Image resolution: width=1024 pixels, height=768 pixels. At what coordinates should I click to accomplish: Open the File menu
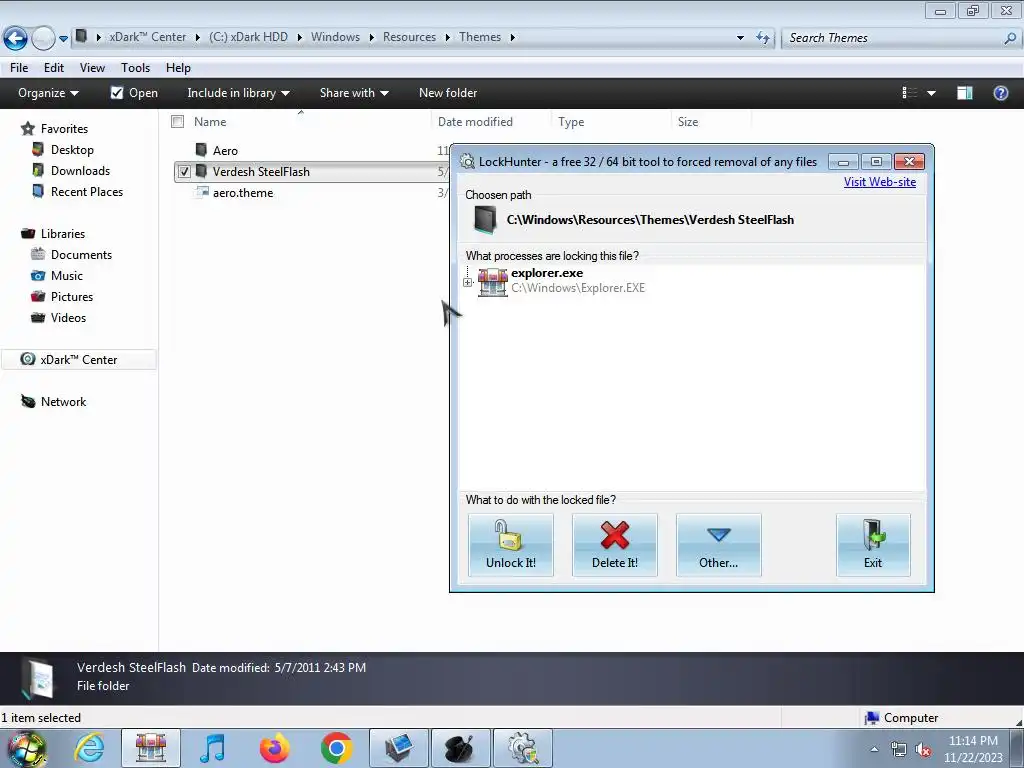19,68
